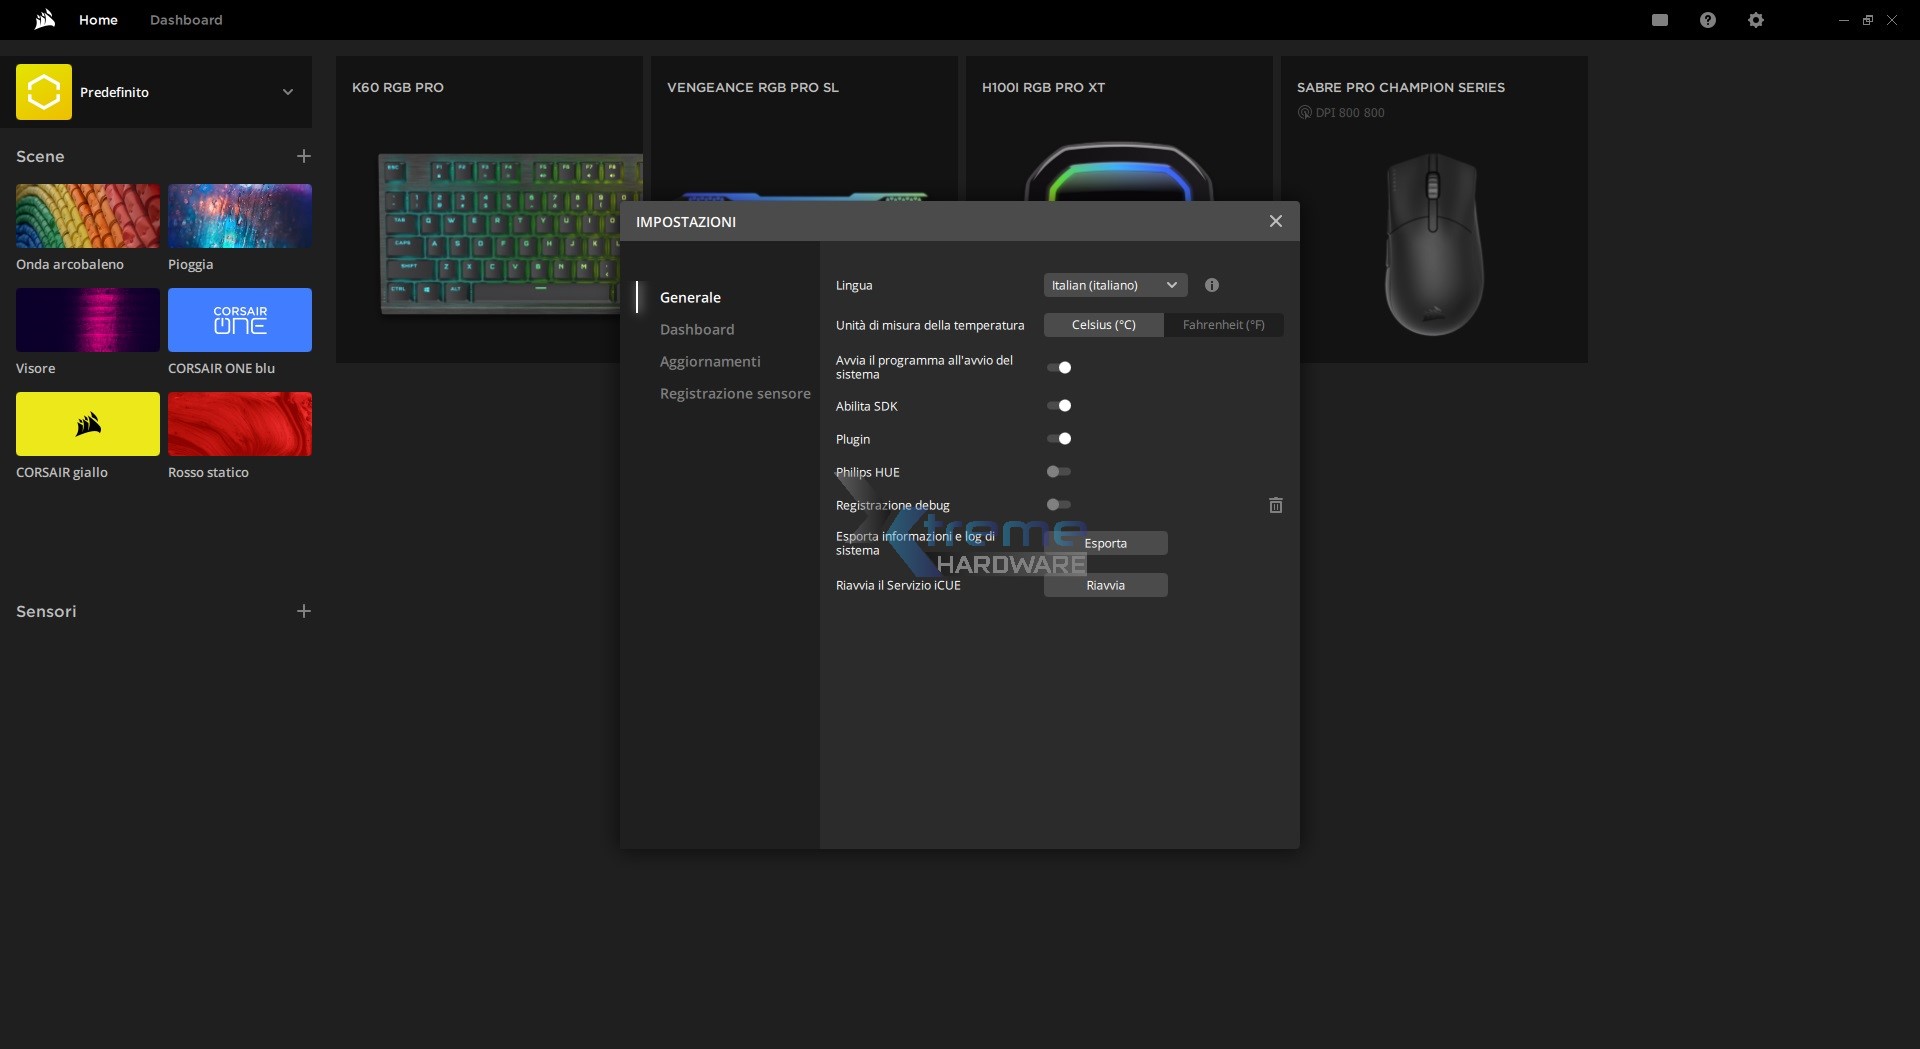This screenshot has width=1920, height=1049.
Task: Toggle the Abilita SDK switch
Action: (1059, 406)
